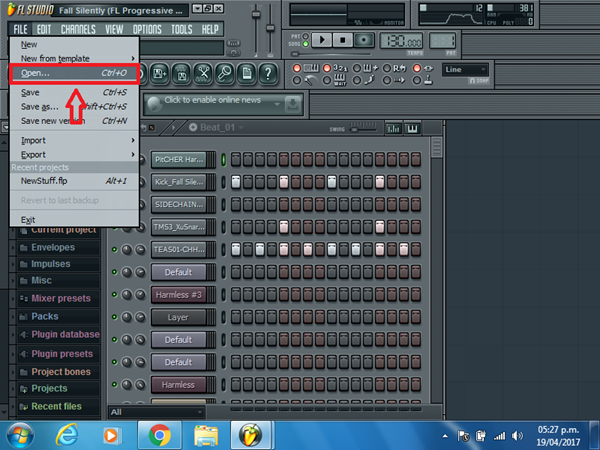Click the Windows Start orb
The width and height of the screenshot is (600, 450).
20,435
